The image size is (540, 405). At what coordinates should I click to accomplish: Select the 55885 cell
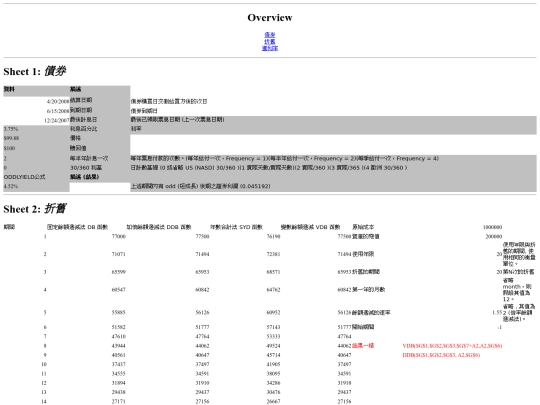pos(118,312)
